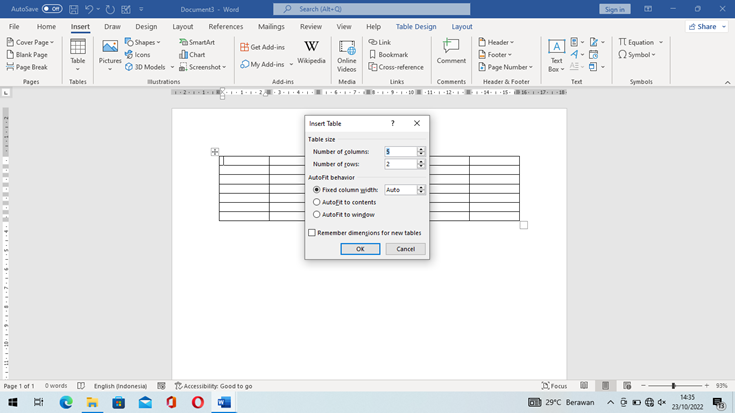Open Microsoft Edge from taskbar
Viewport: 735px width, 413px height.
tap(66, 402)
